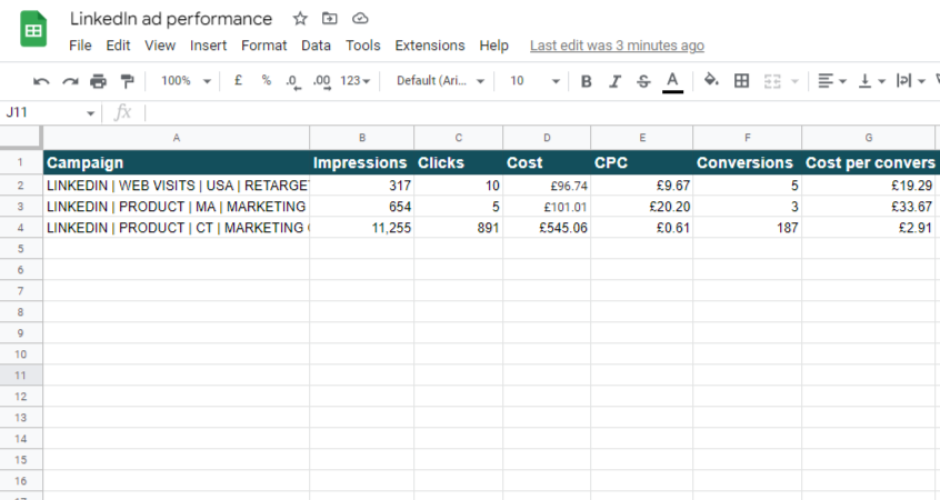
Task: Toggle bold formatting
Action: [586, 81]
